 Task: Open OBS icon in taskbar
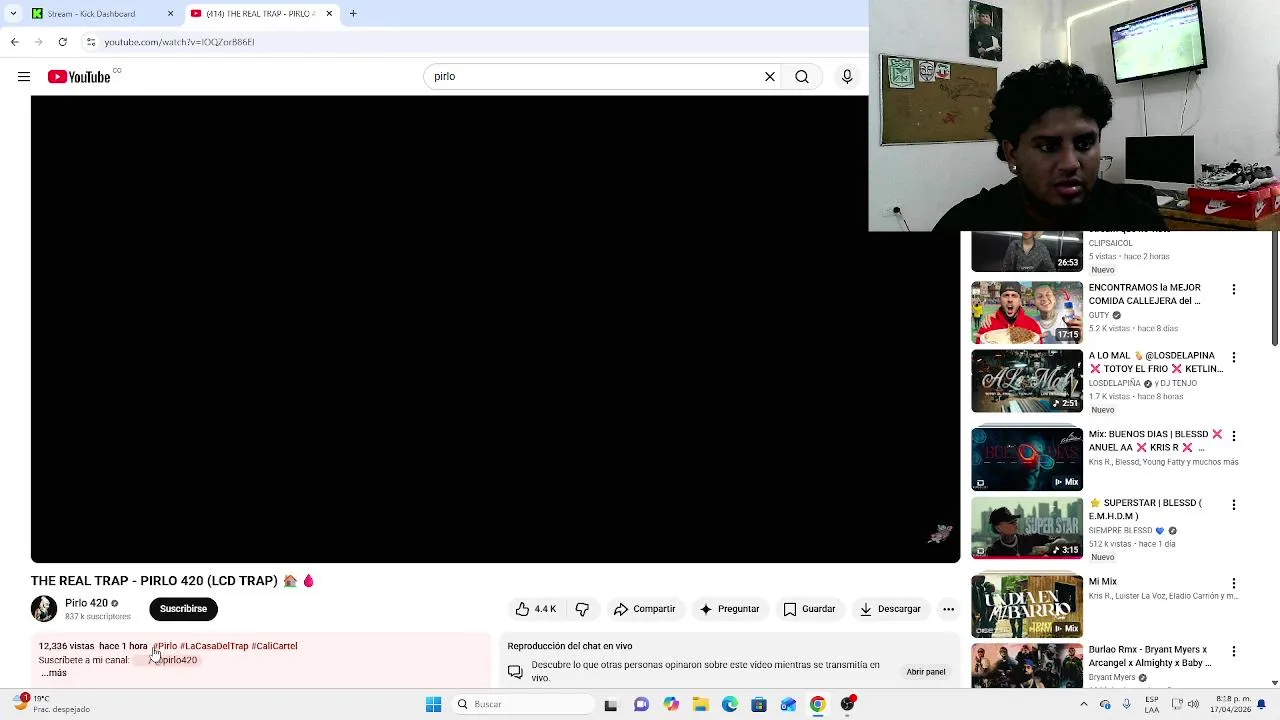[847, 704]
